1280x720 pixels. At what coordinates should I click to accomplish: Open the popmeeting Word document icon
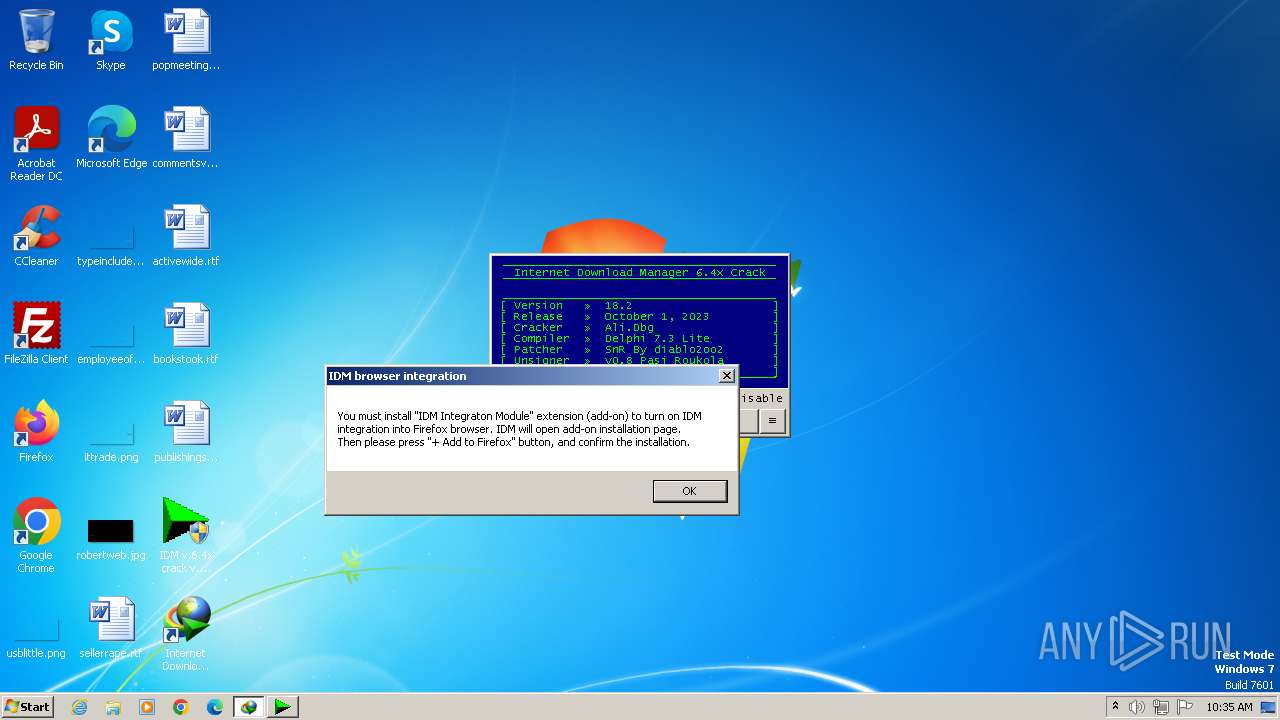pyautogui.click(x=186, y=40)
